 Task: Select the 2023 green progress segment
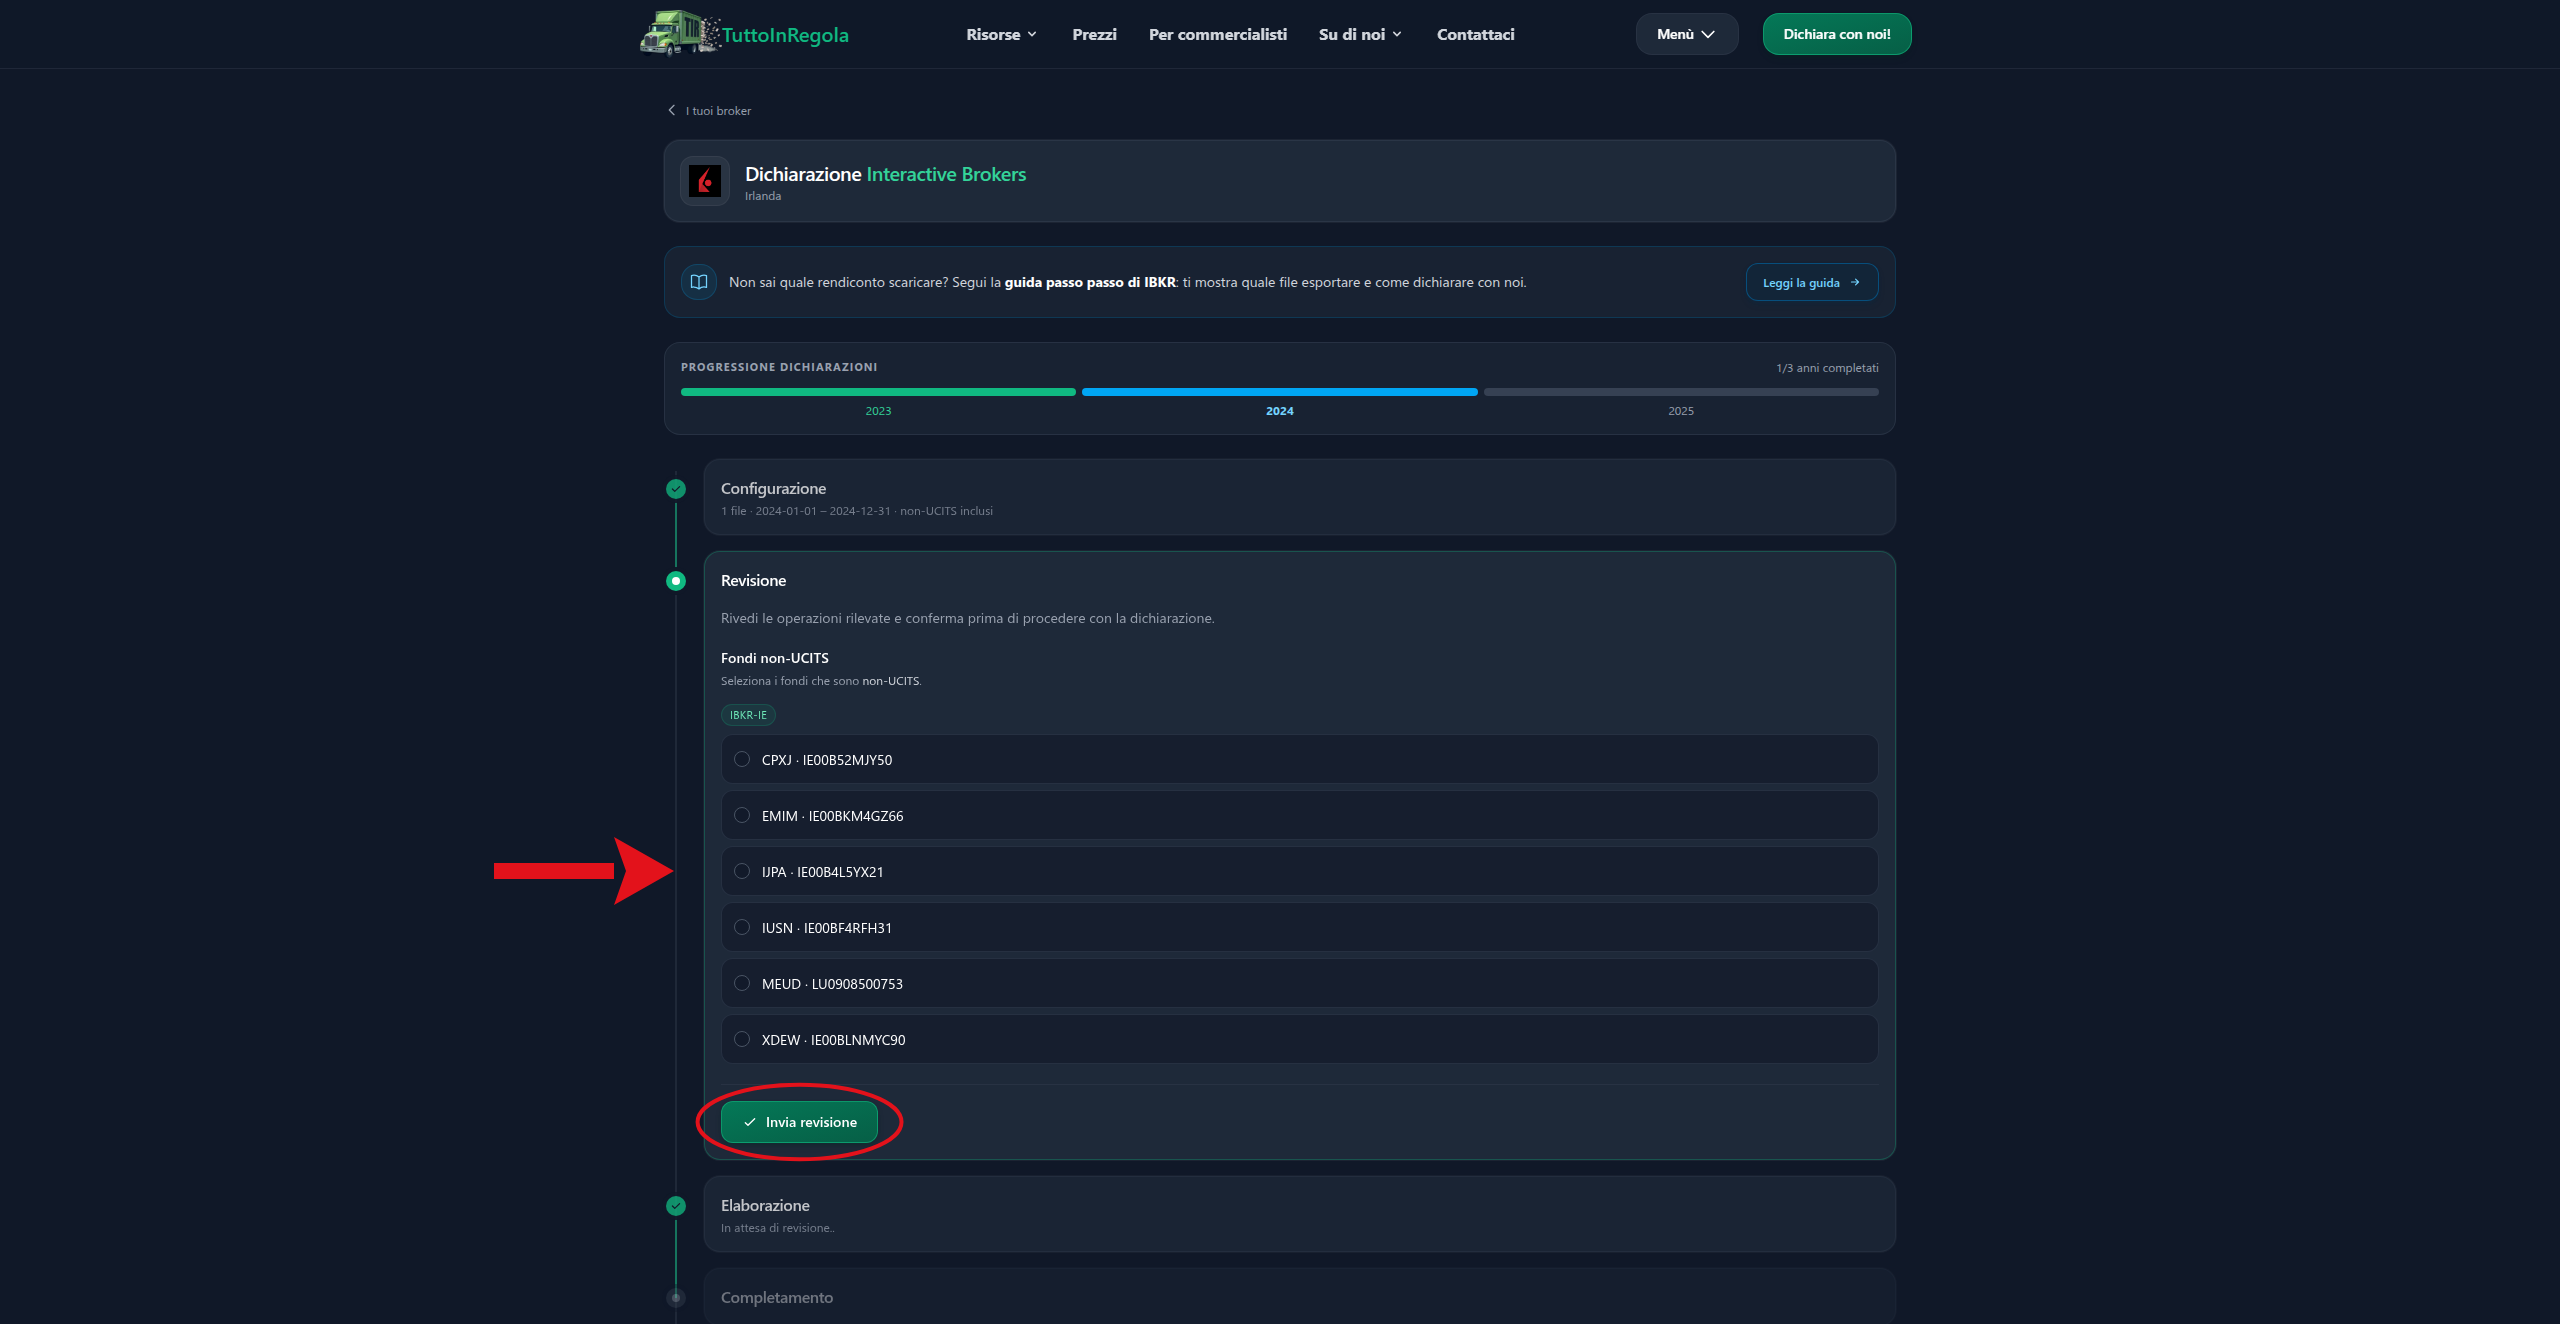878,392
